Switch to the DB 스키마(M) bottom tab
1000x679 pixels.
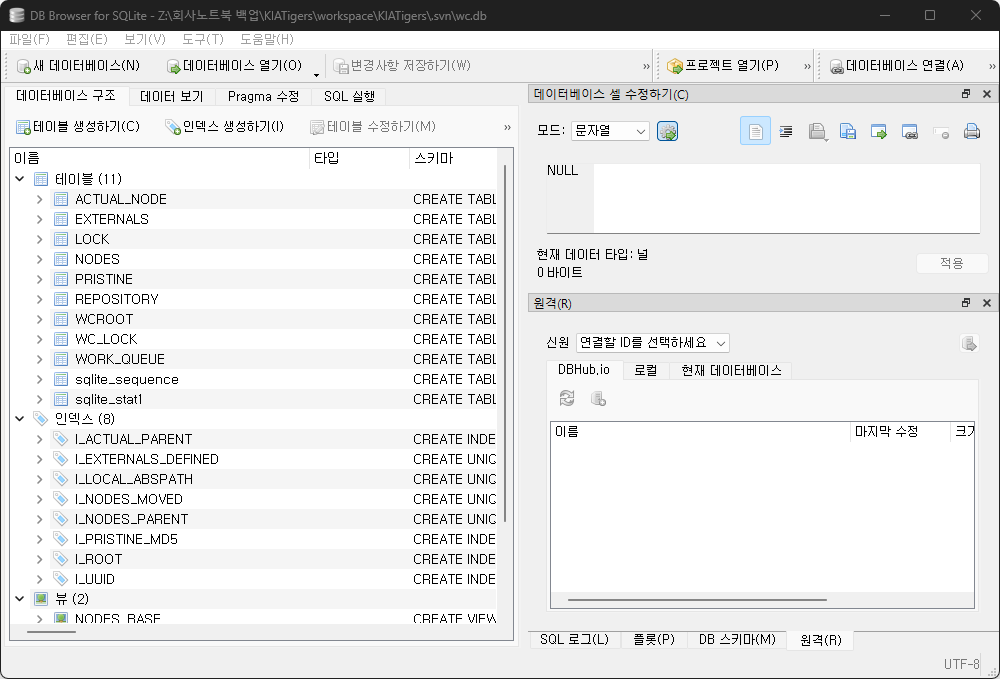(x=737, y=639)
